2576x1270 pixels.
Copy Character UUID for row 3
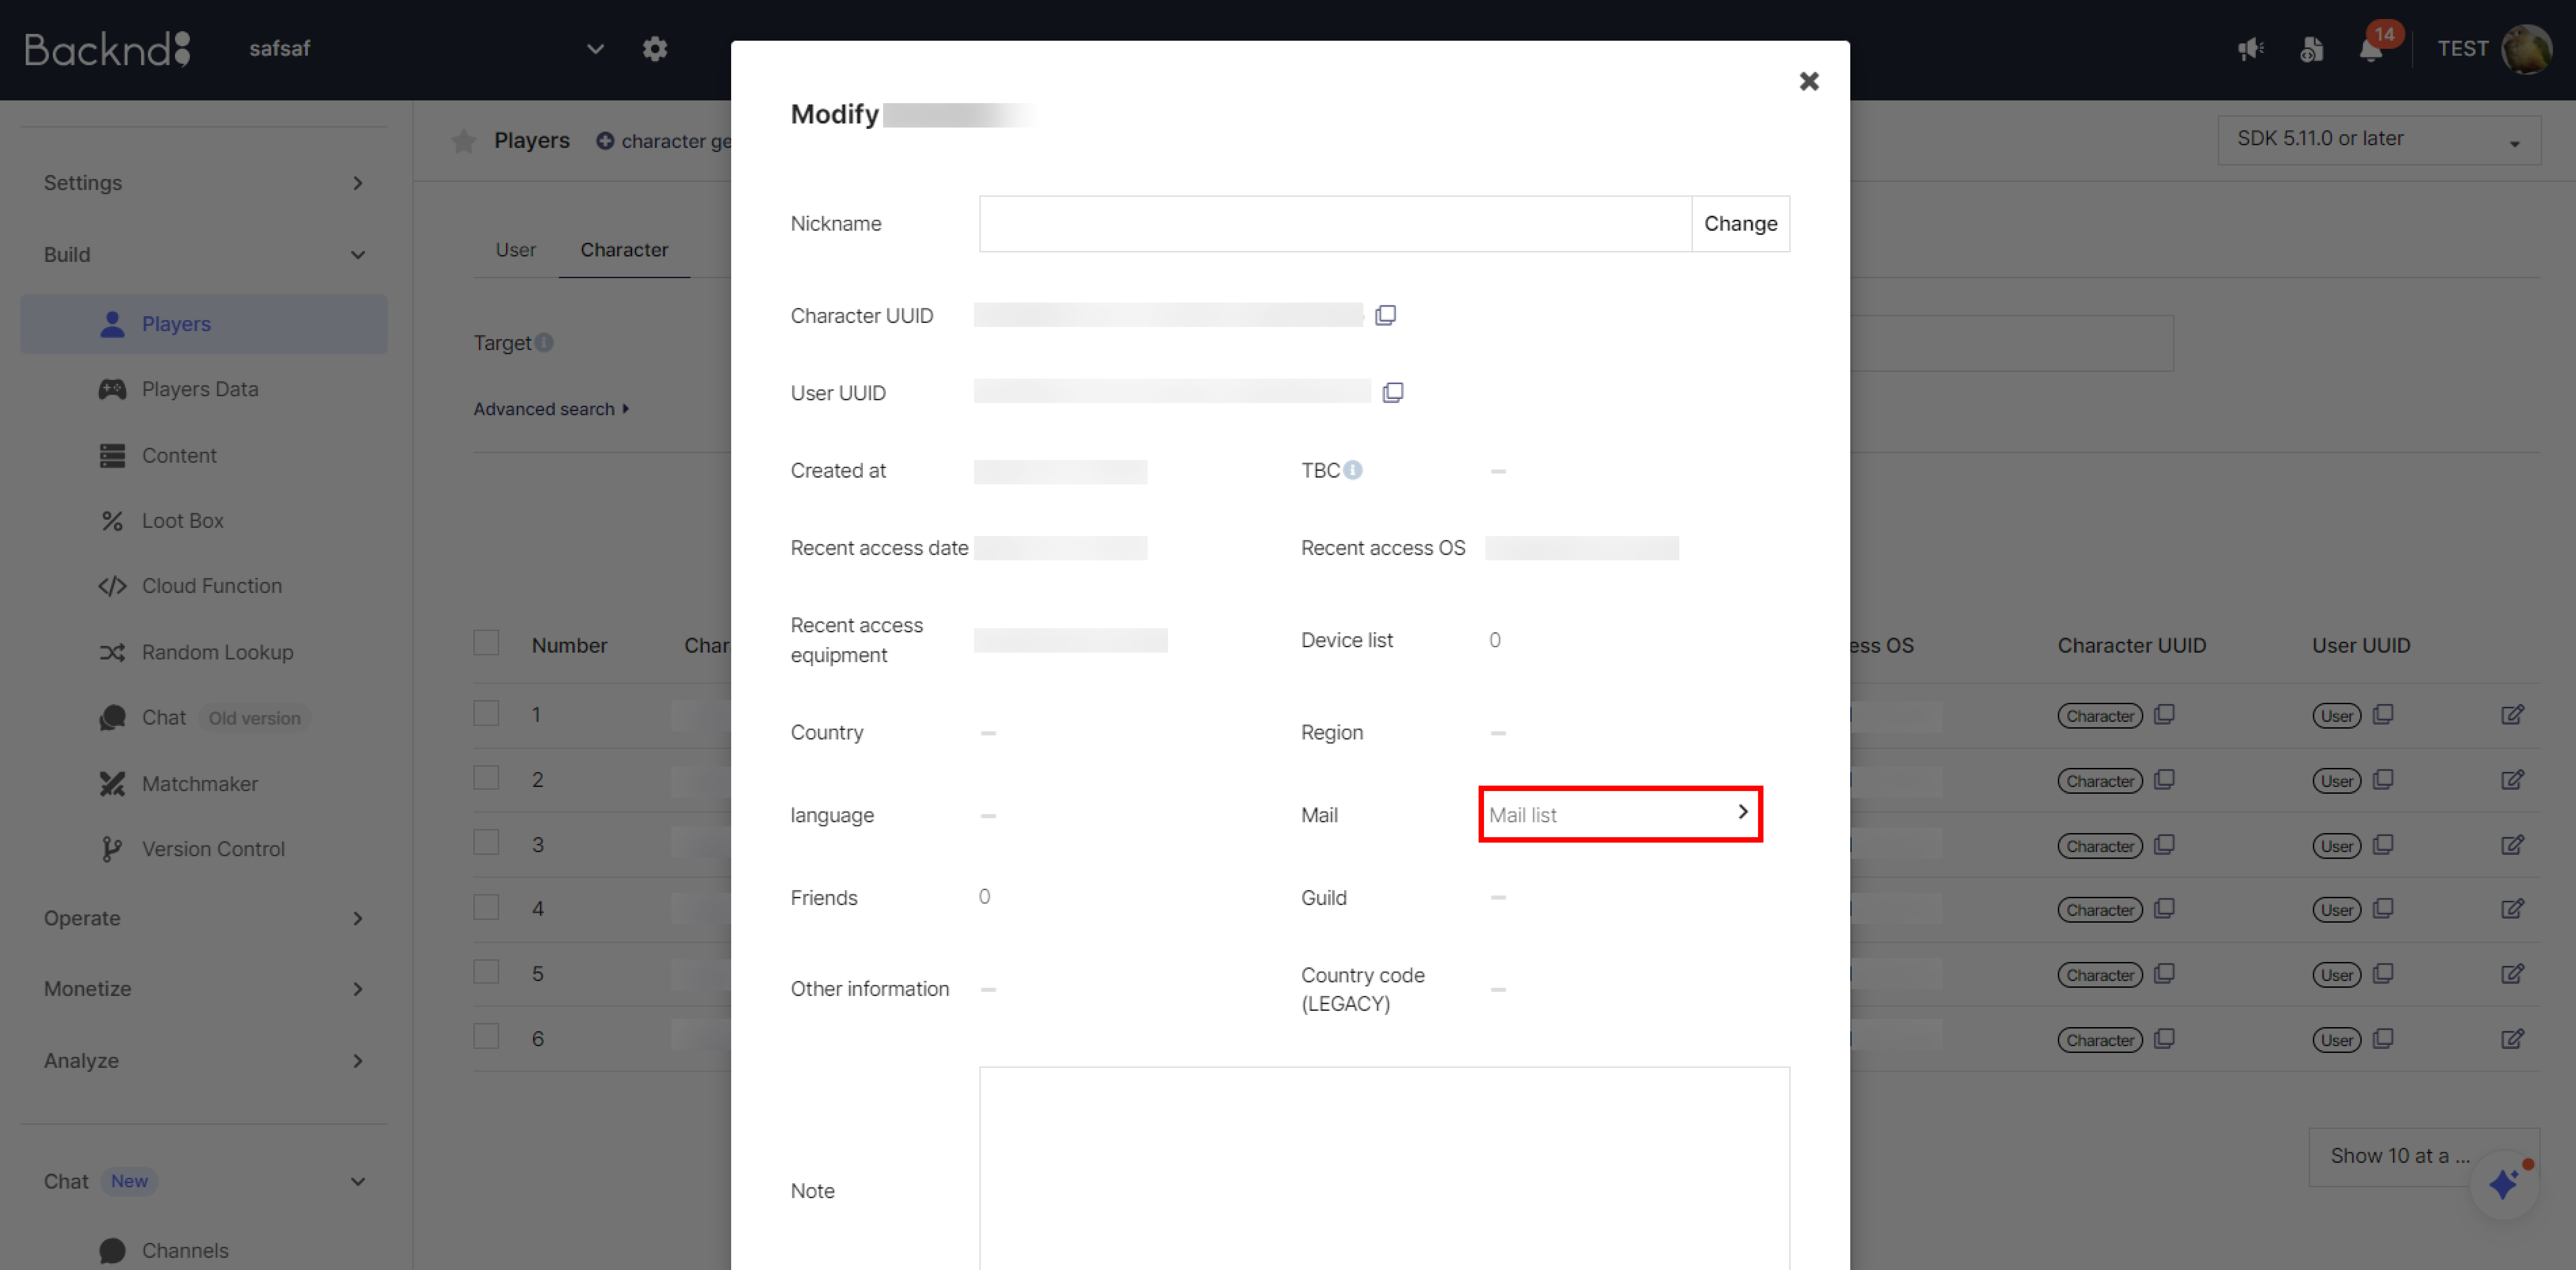coord(2164,845)
